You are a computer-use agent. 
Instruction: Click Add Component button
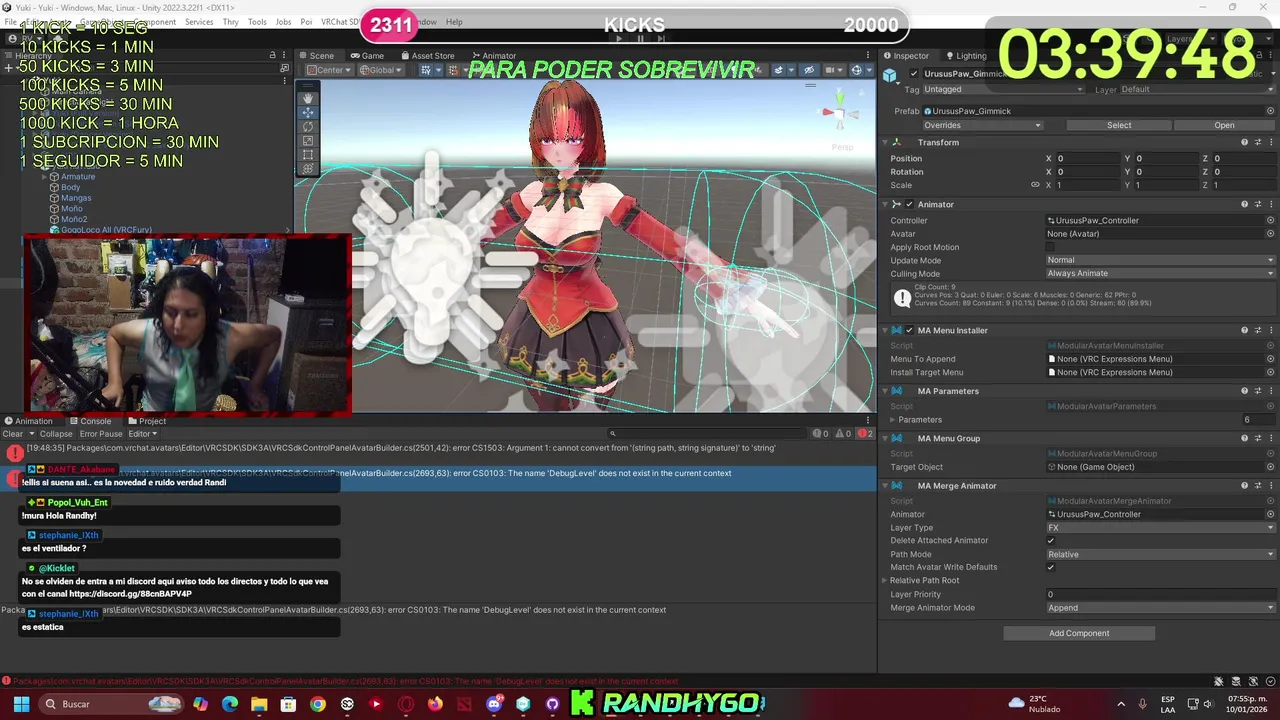pos(1079,633)
